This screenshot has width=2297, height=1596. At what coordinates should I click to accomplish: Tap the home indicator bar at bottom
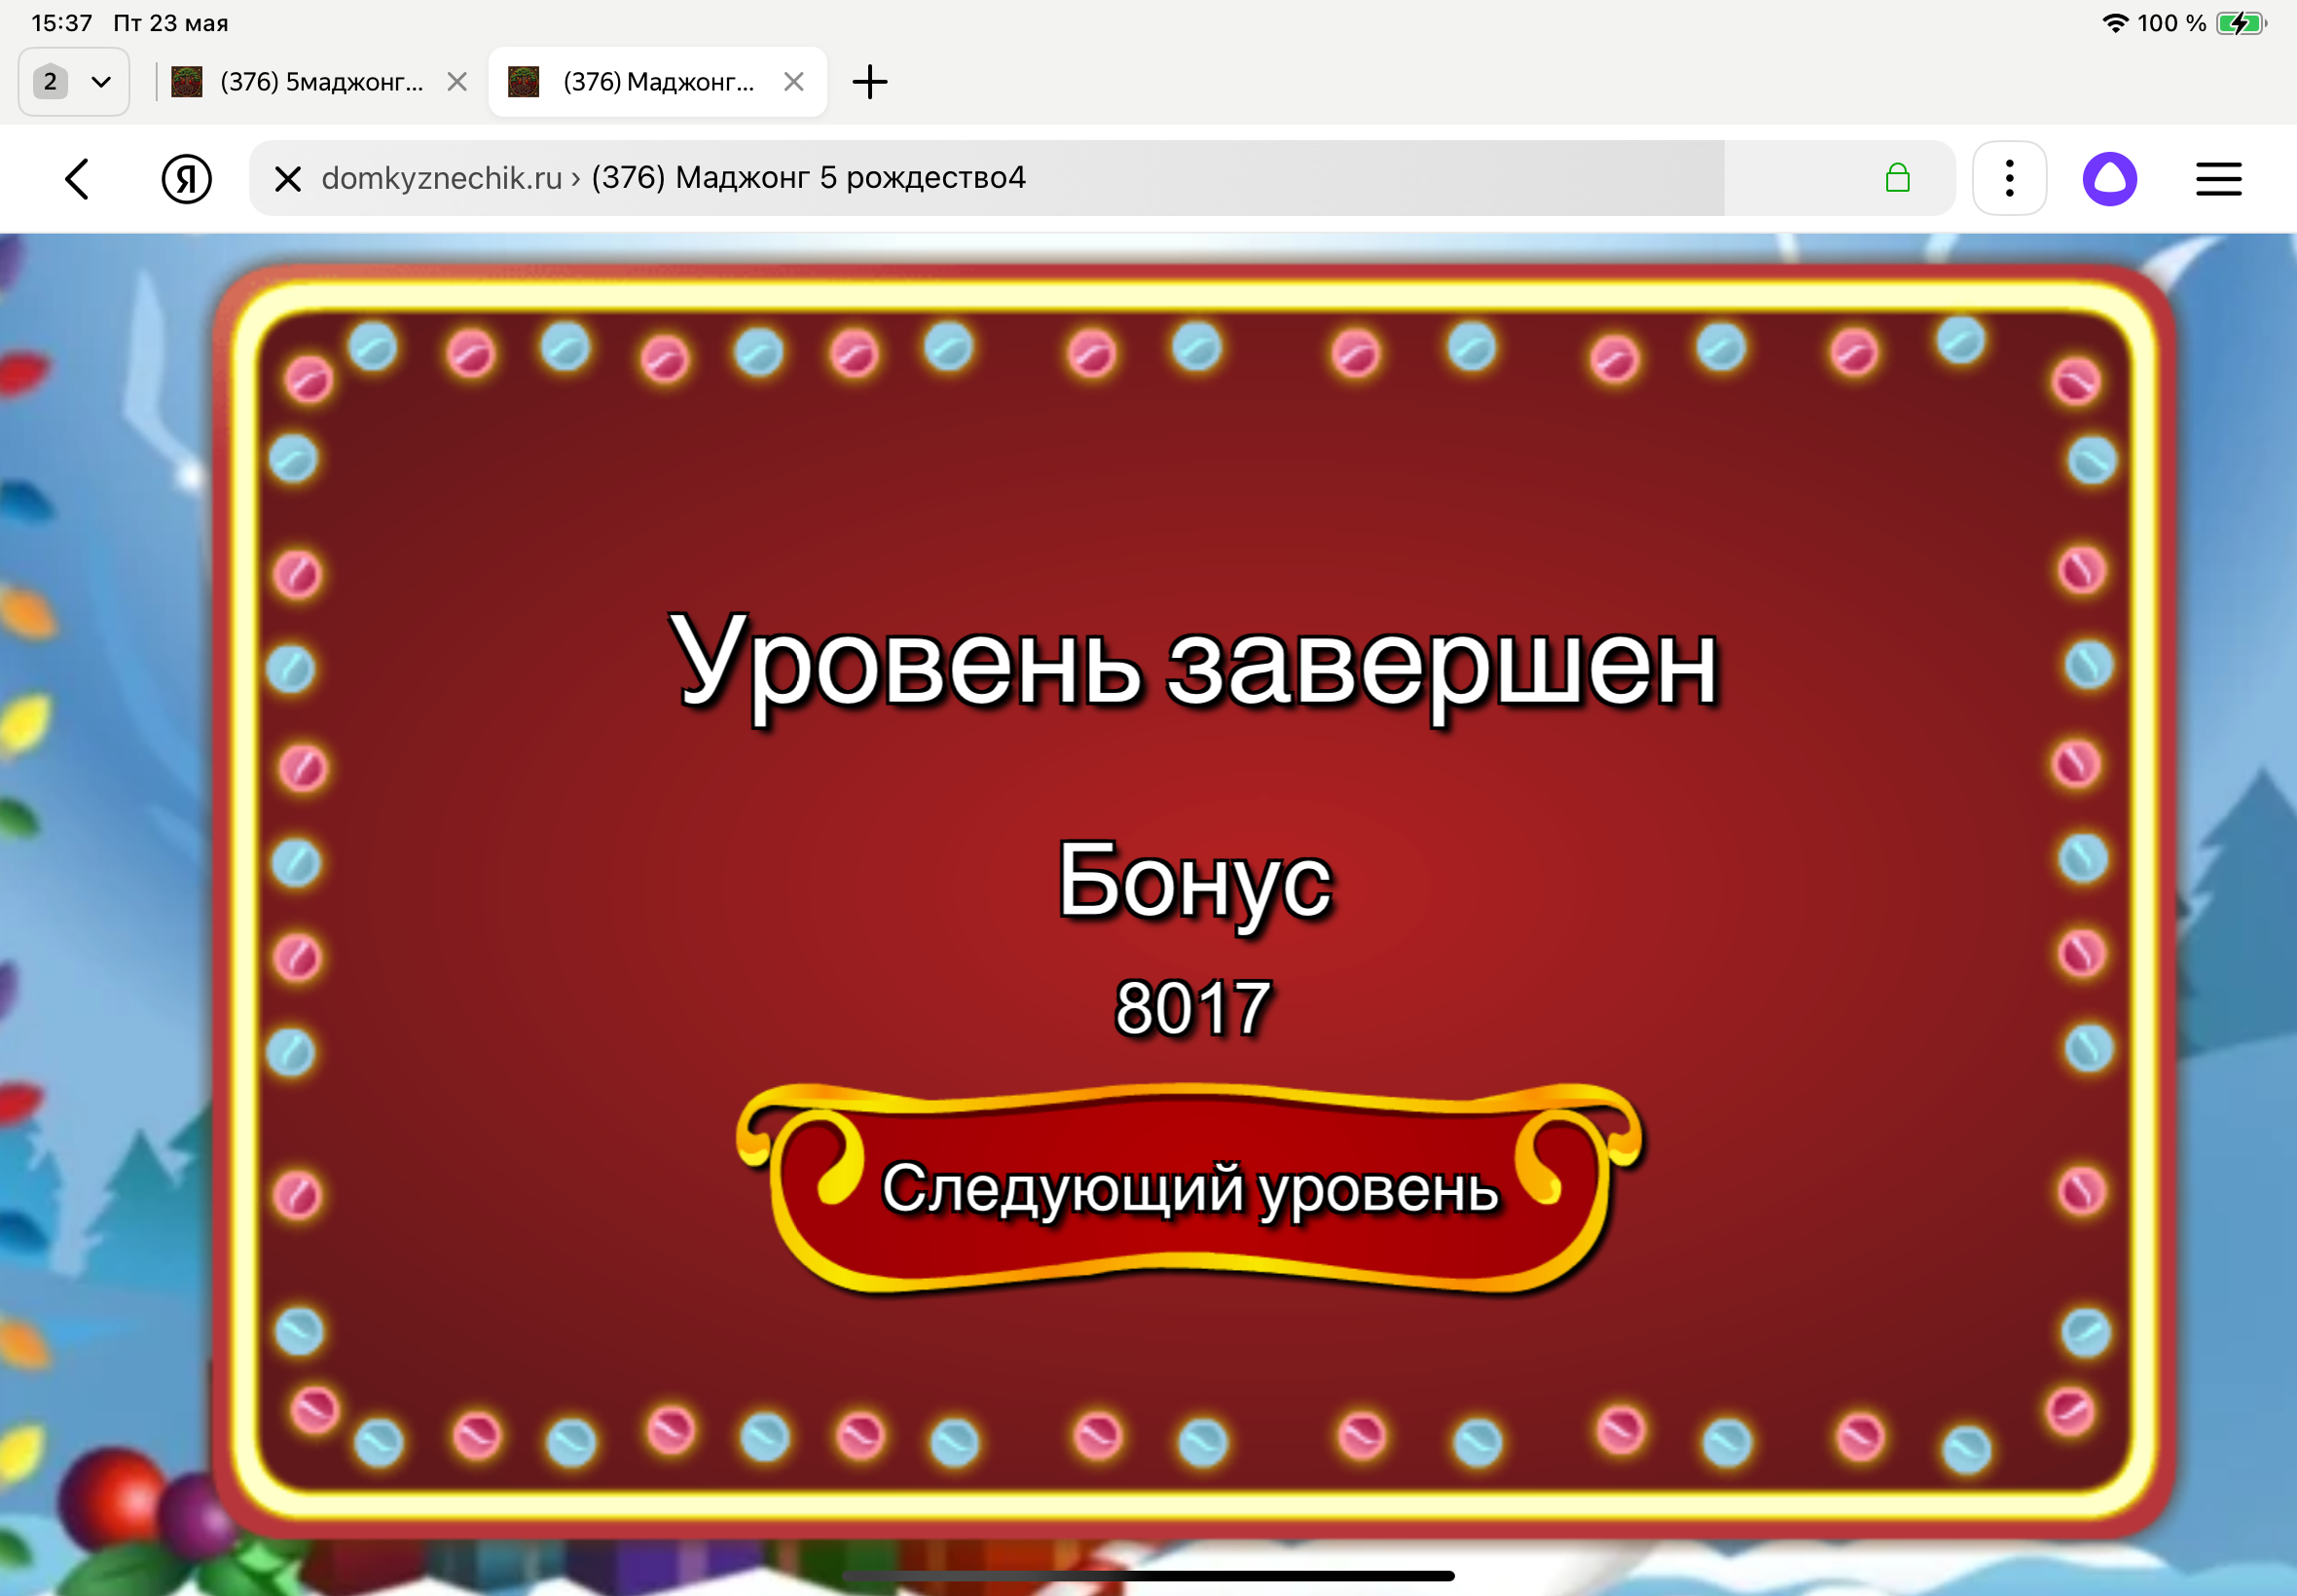[x=1148, y=1576]
